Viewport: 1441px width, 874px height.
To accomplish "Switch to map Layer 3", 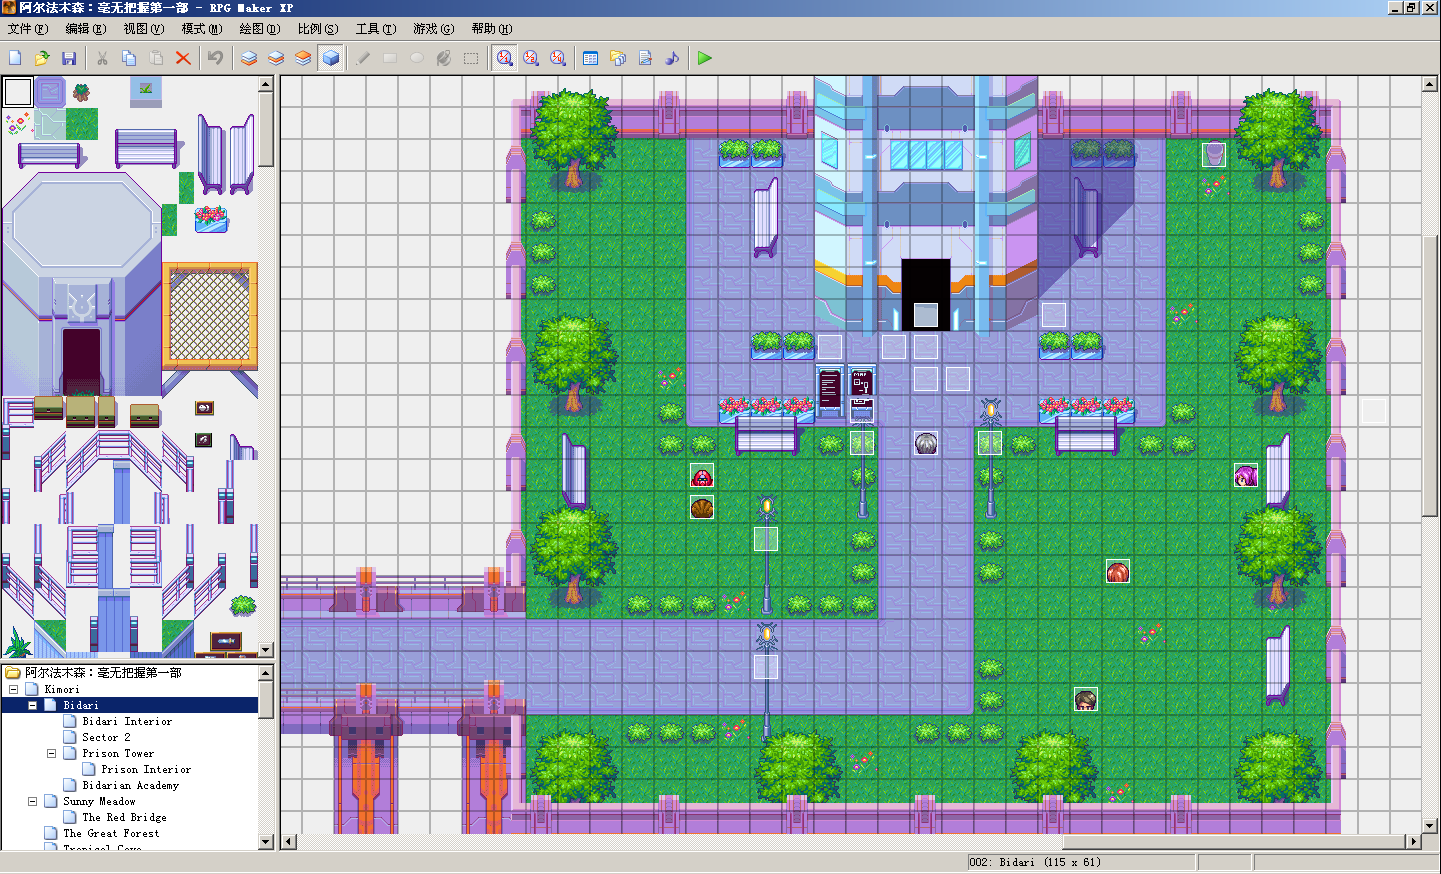I will tap(303, 58).
